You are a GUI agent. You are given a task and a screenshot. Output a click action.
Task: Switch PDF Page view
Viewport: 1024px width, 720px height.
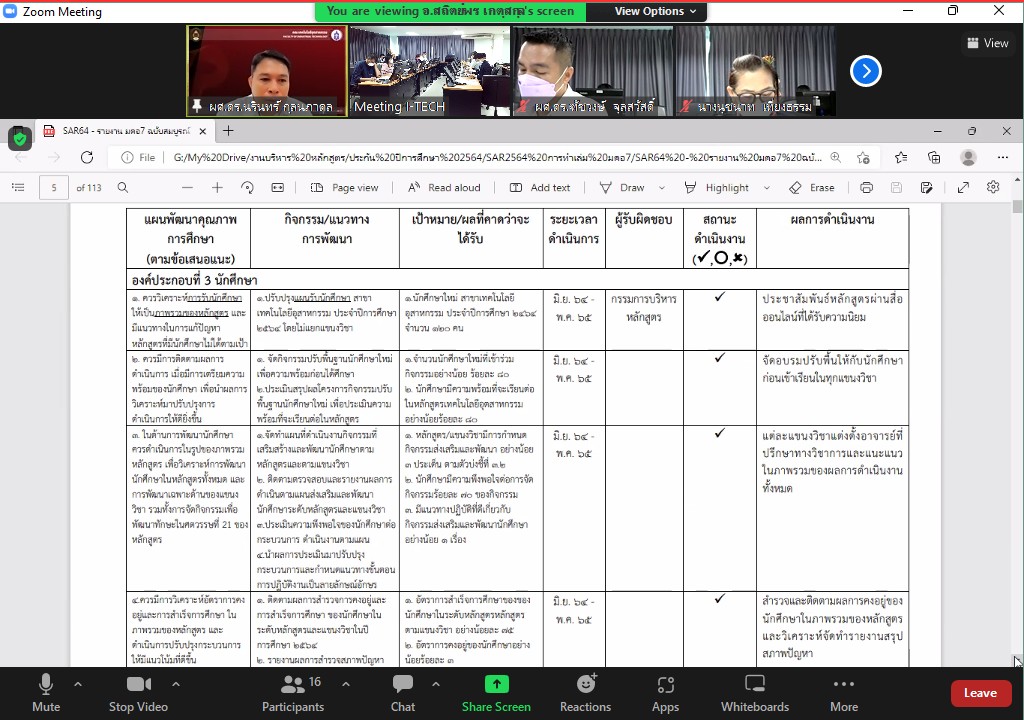coord(344,188)
